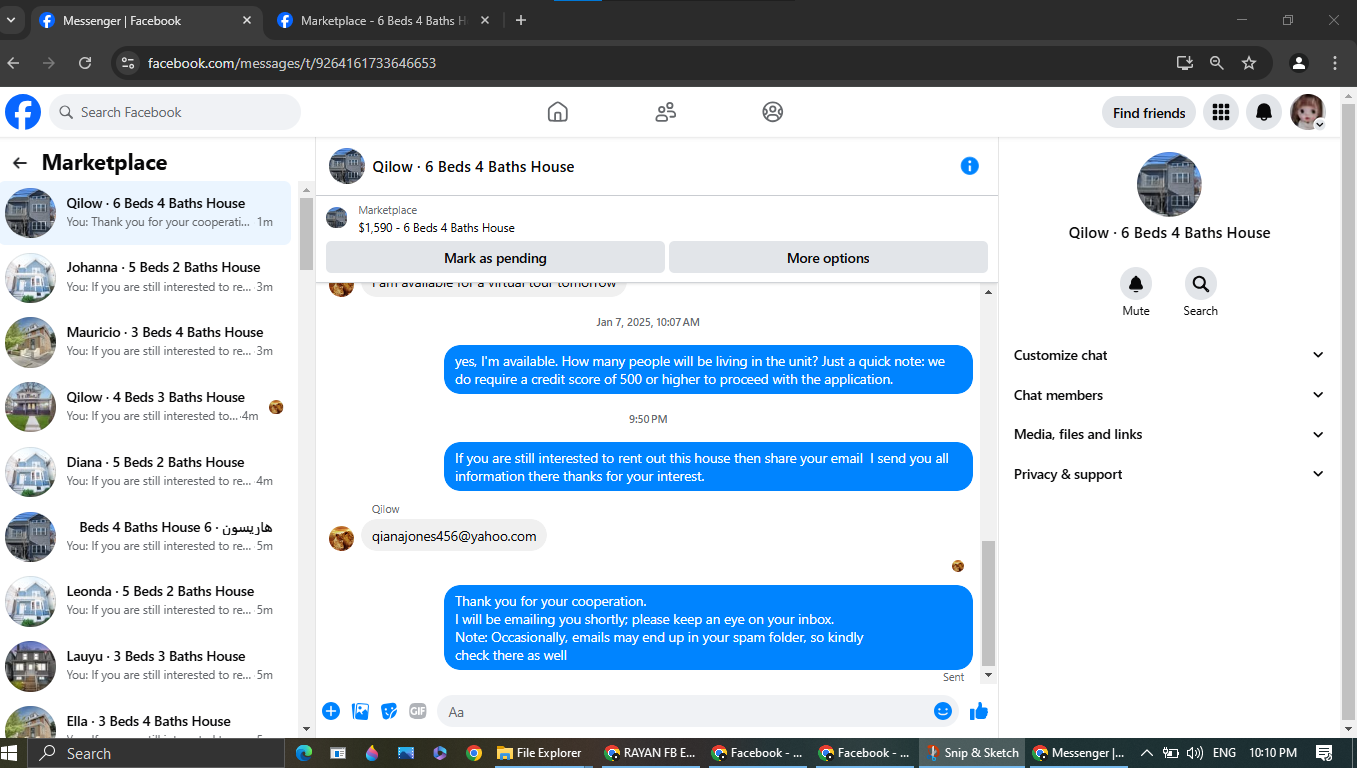Image resolution: width=1357 pixels, height=768 pixels.
Task: Click the taskbar Search box
Action: pyautogui.click(x=157, y=753)
